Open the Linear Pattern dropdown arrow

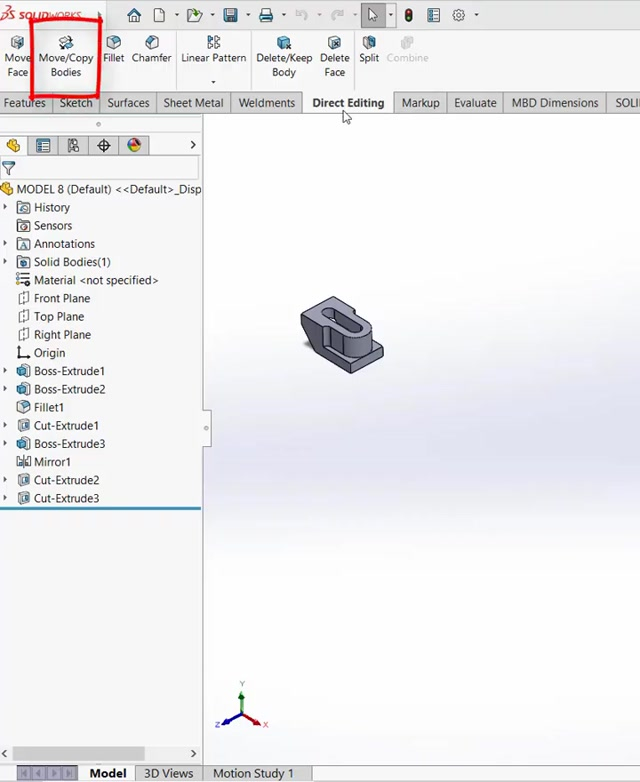[x=213, y=82]
